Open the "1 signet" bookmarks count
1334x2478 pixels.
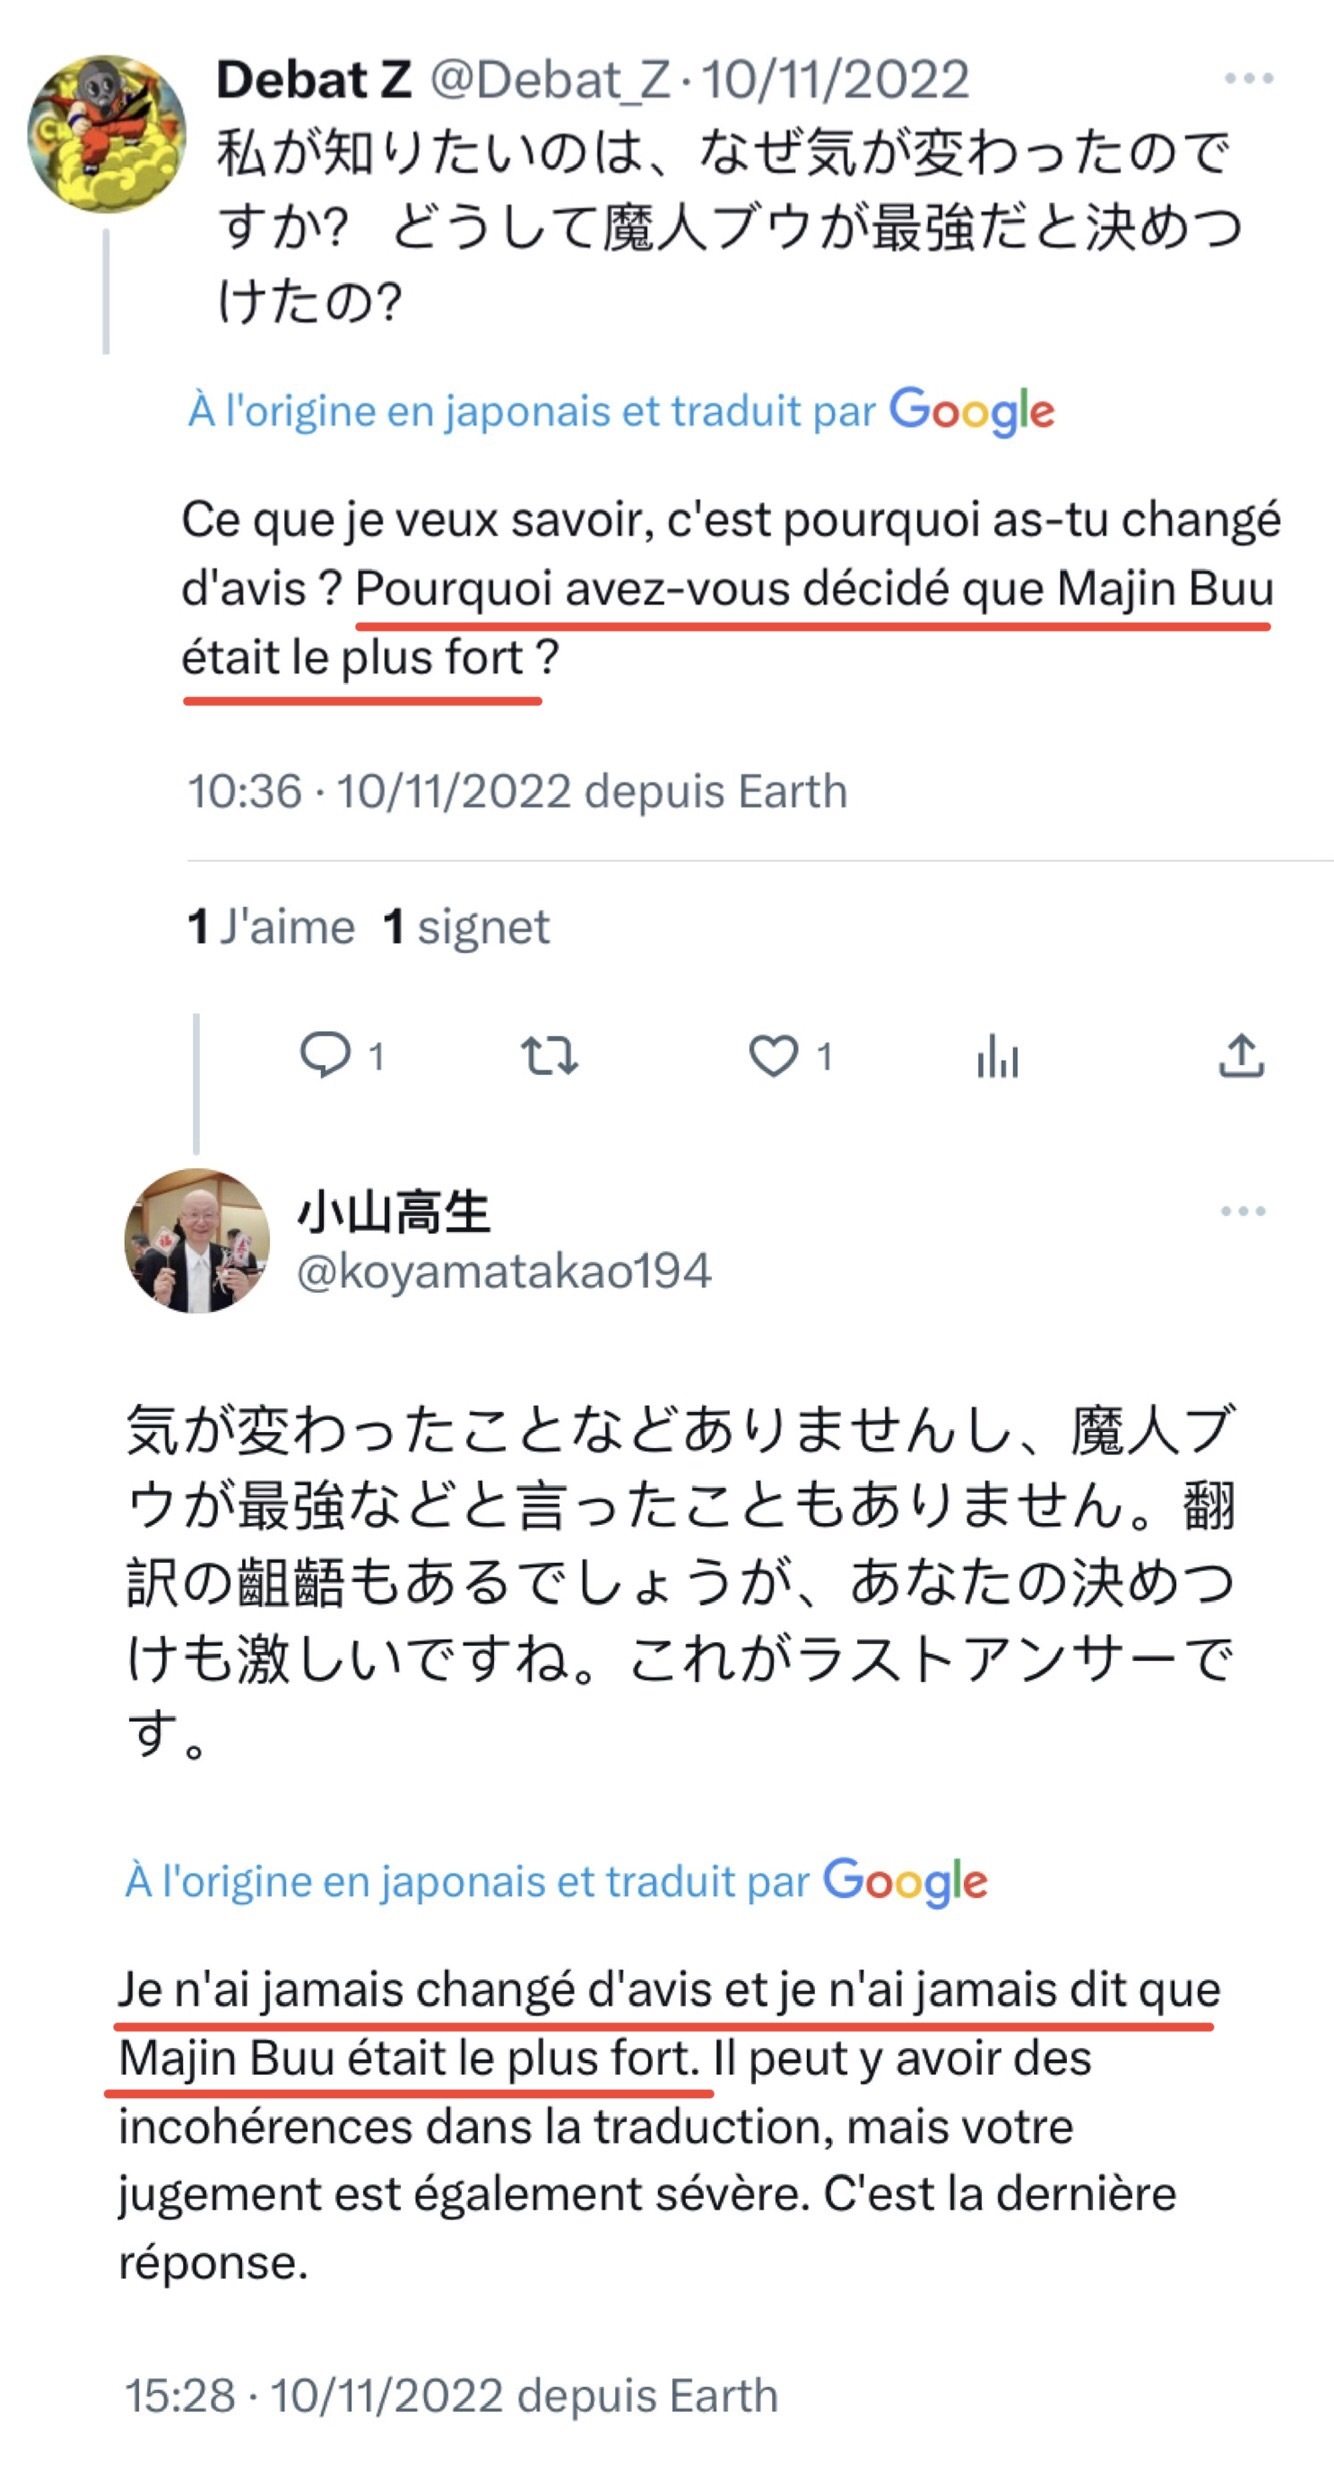(466, 927)
